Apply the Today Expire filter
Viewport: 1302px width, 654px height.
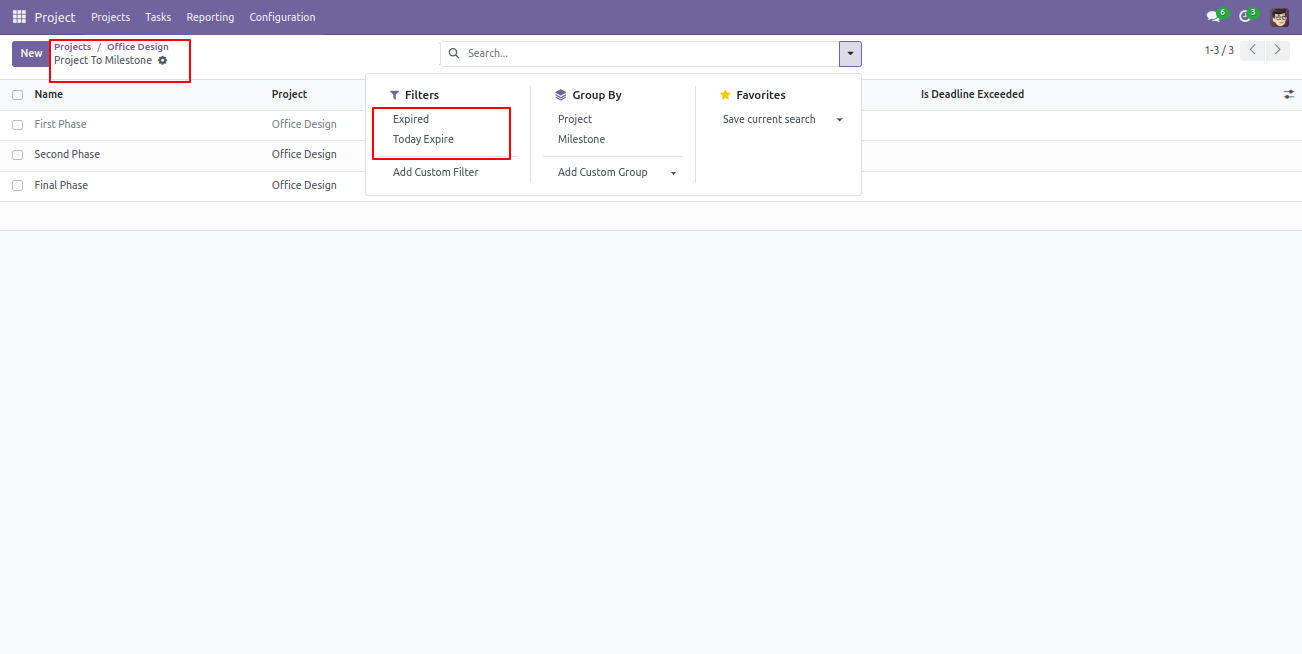click(423, 139)
